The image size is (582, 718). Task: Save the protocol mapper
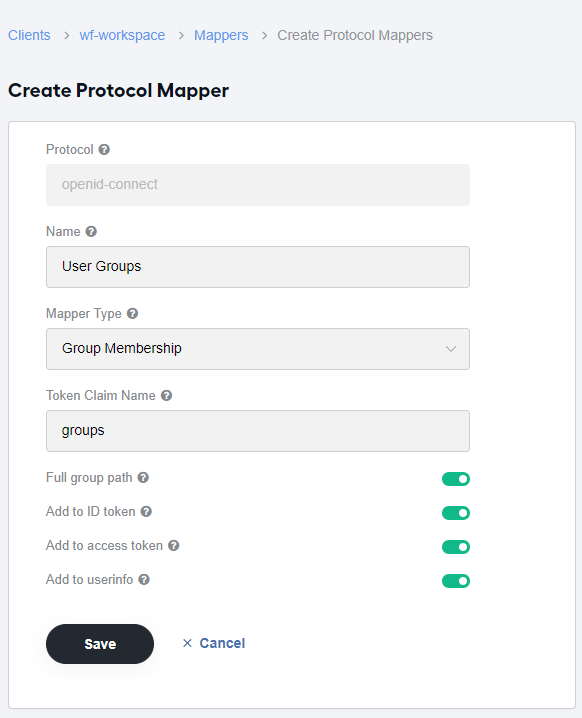[x=100, y=644]
